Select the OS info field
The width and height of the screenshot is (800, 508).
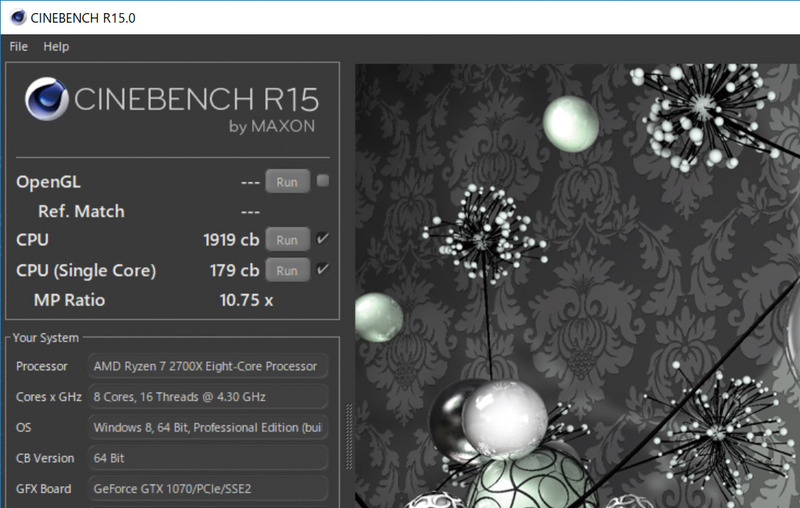pyautogui.click(x=208, y=427)
